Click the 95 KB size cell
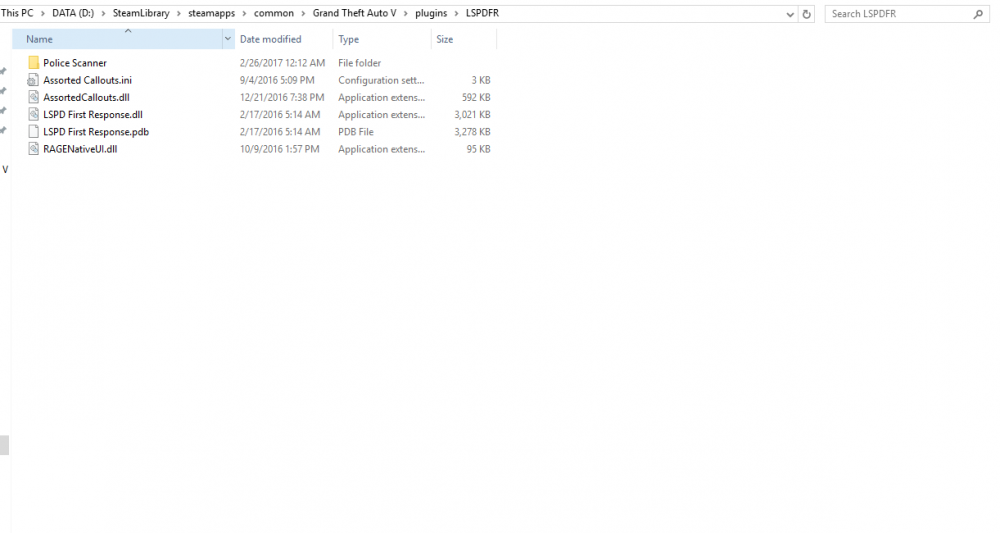This screenshot has height=533, width=1000. (x=478, y=149)
